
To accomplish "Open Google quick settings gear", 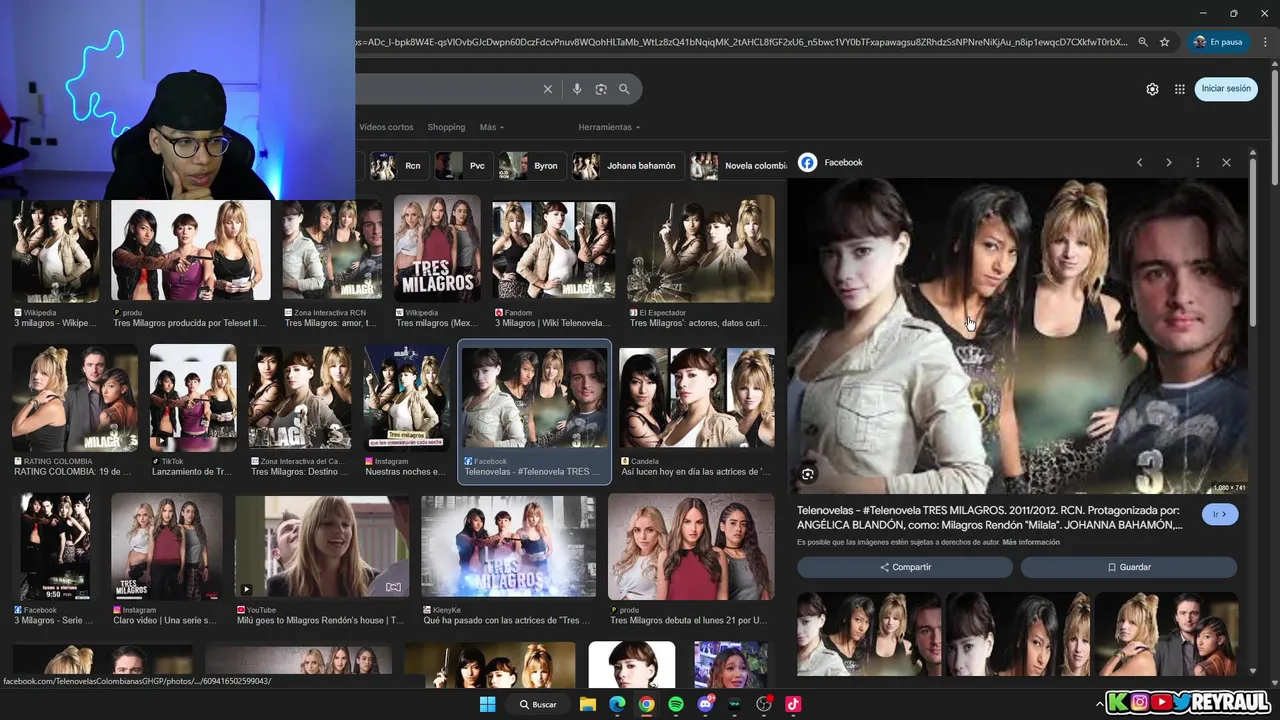I will point(1152,89).
